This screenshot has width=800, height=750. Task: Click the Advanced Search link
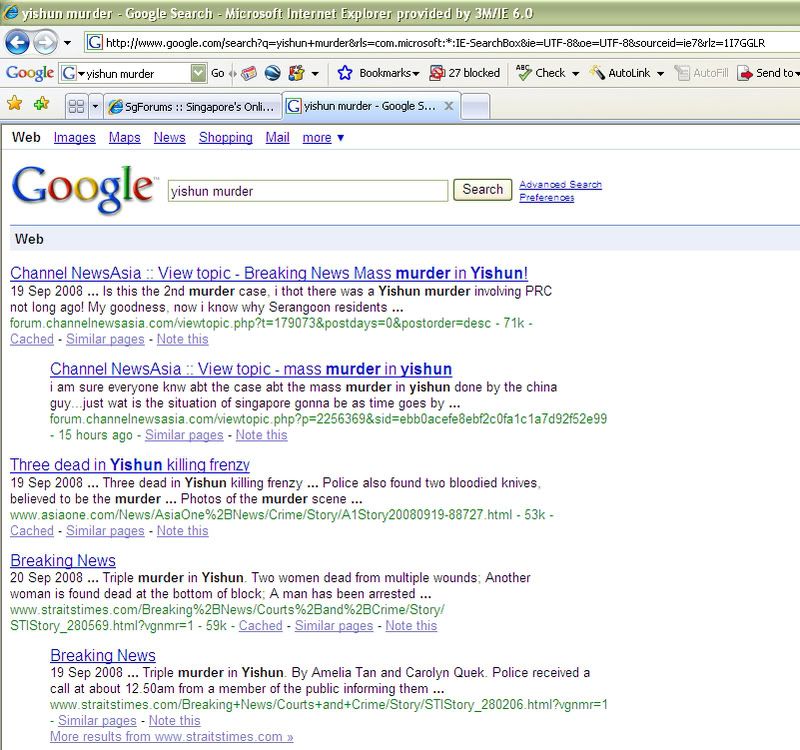[x=560, y=185]
